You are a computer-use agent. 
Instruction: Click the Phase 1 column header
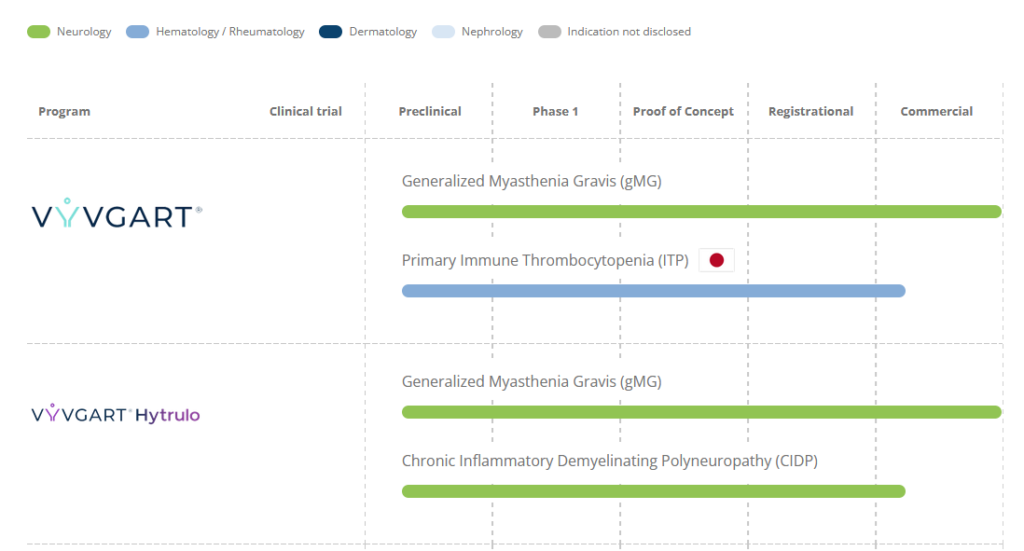pos(555,112)
